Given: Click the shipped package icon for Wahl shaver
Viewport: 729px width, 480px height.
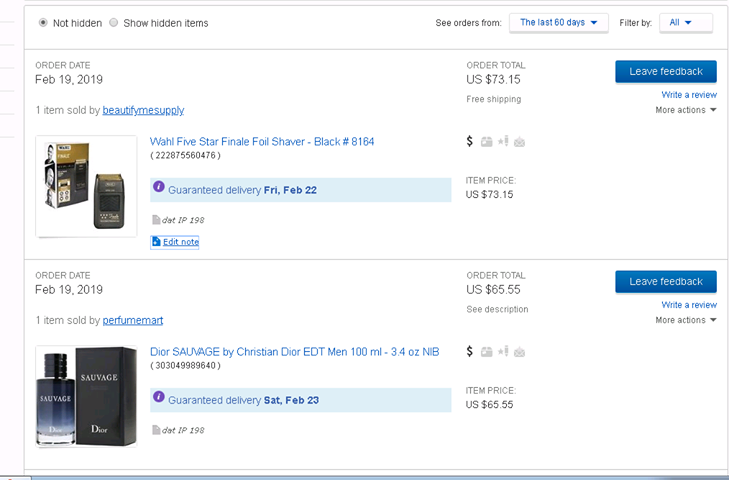Looking at the screenshot, I should pos(486,142).
